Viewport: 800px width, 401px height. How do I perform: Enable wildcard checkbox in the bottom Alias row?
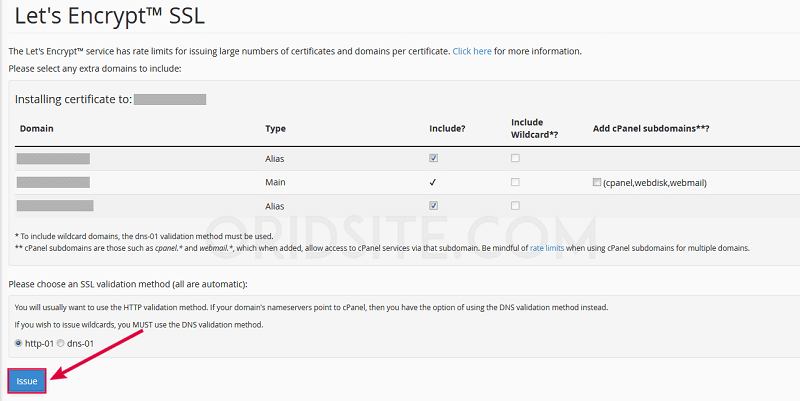click(515, 206)
